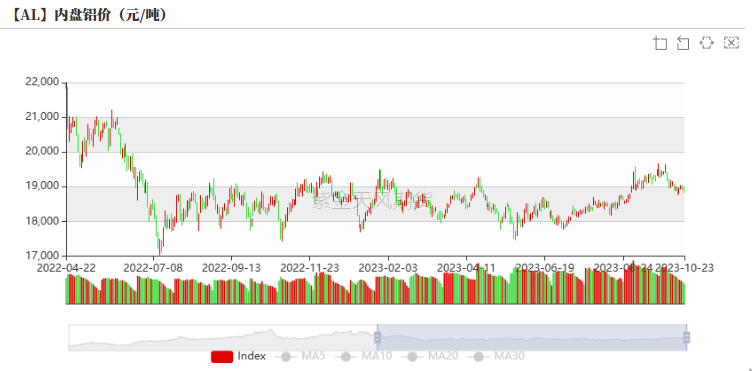Screen dimensions: 752x371
Task: Click the 2023-06-19 date label
Action: [x=544, y=268]
